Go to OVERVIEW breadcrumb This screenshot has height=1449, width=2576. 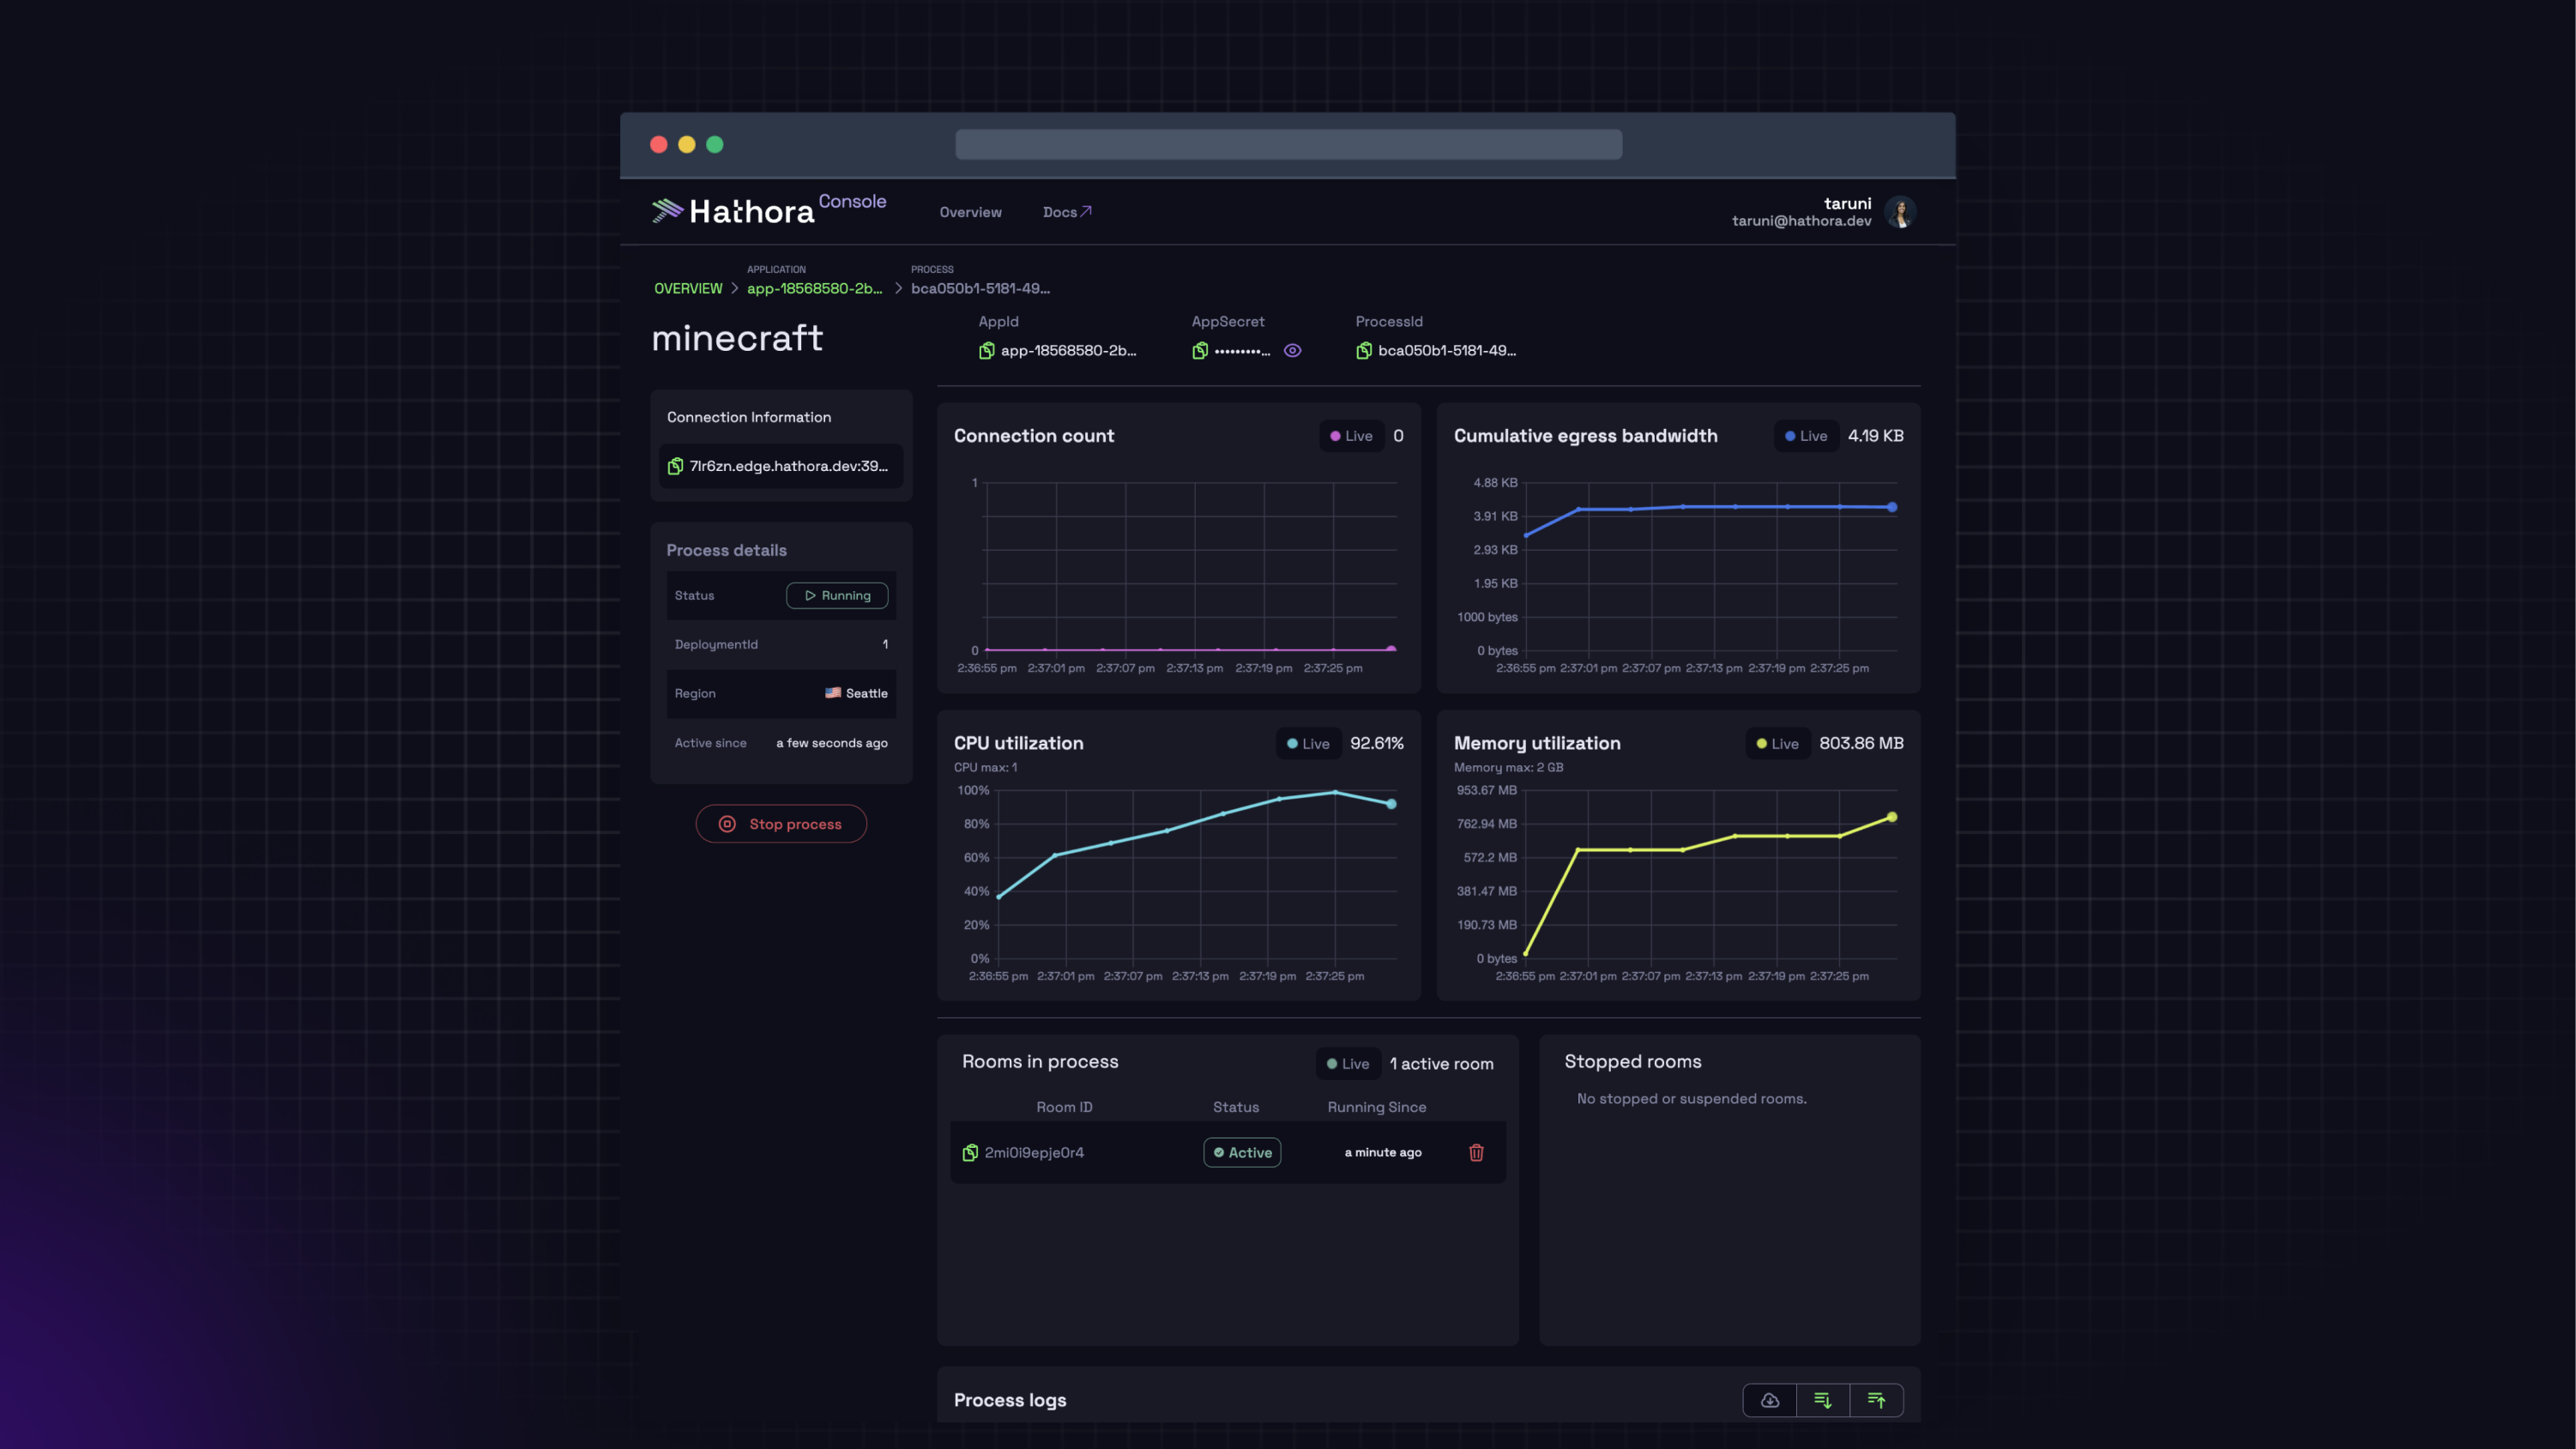(x=688, y=288)
